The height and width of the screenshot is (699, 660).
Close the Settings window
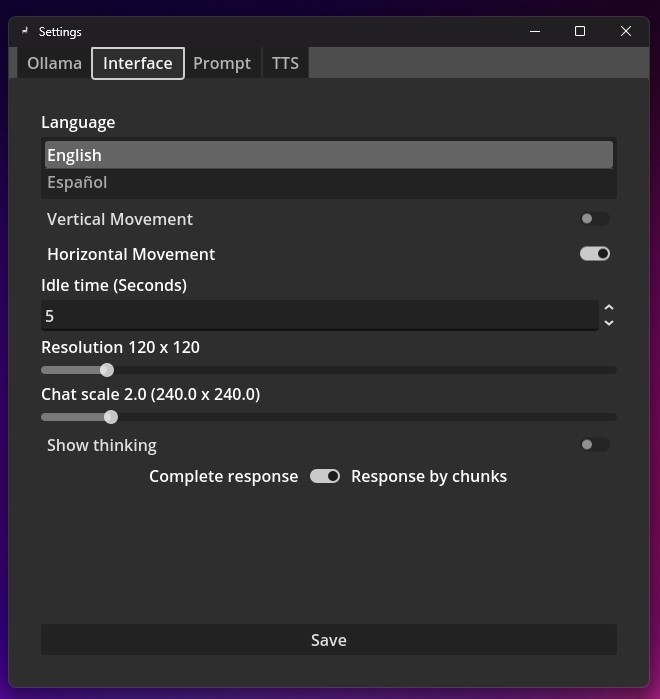pos(626,32)
